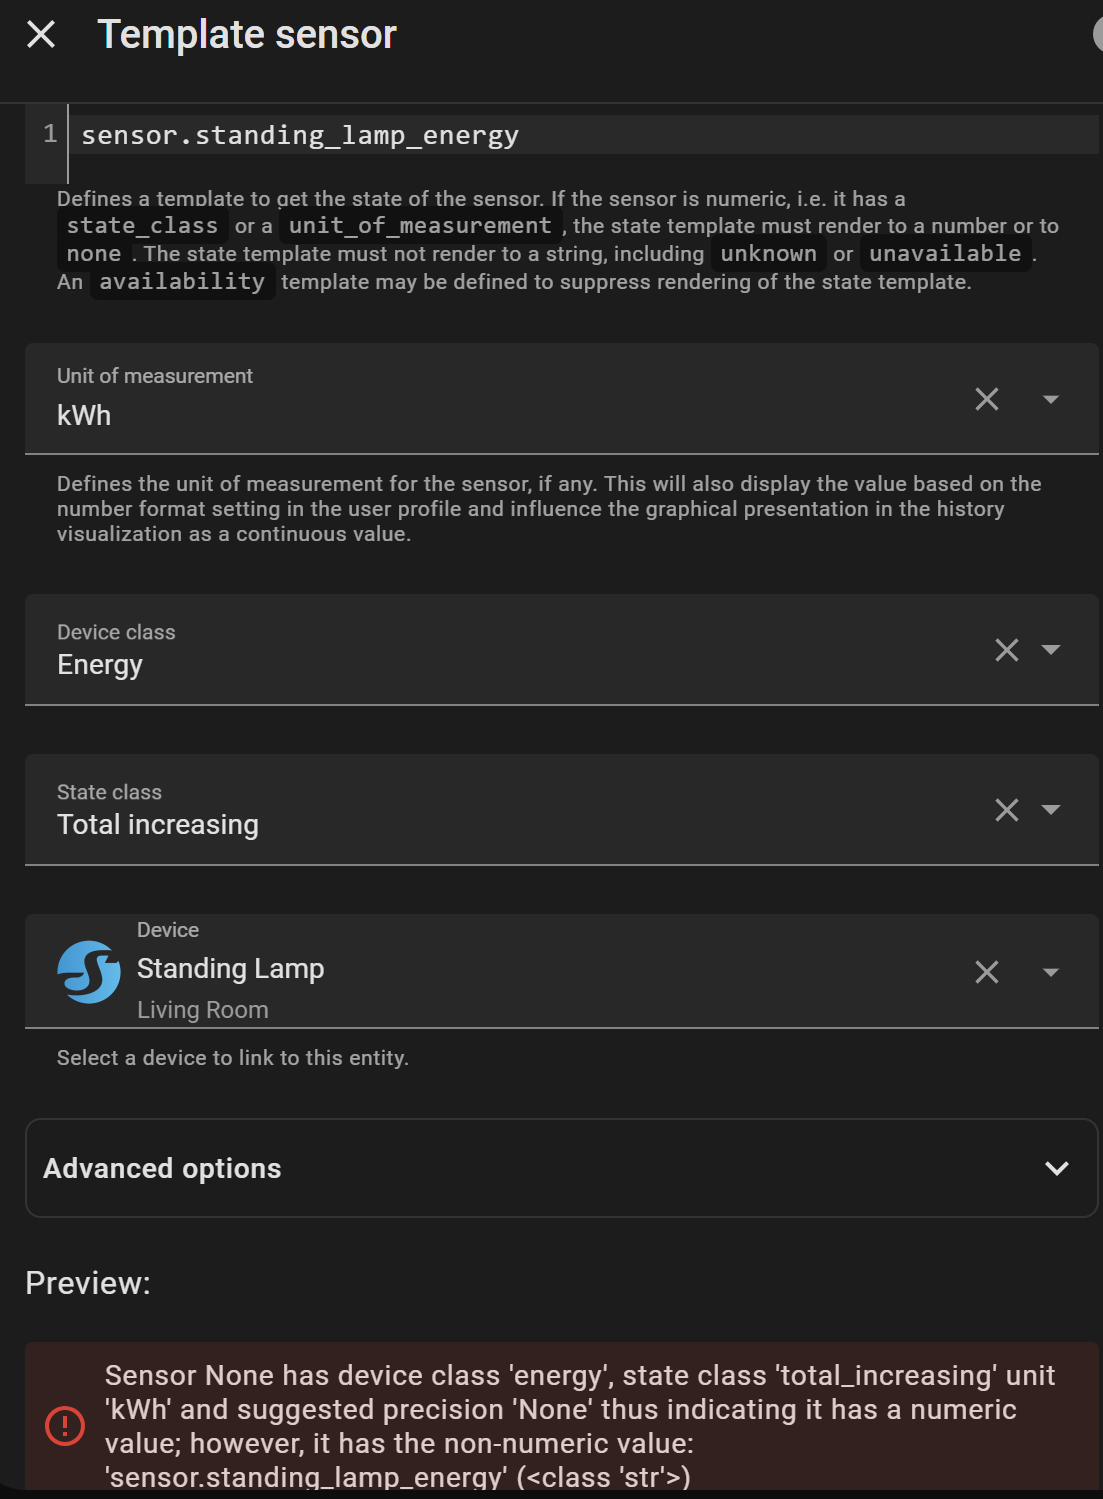Screen dimensions: 1103x1499
Task: Close the Template sensor dialog
Action: tap(41, 35)
